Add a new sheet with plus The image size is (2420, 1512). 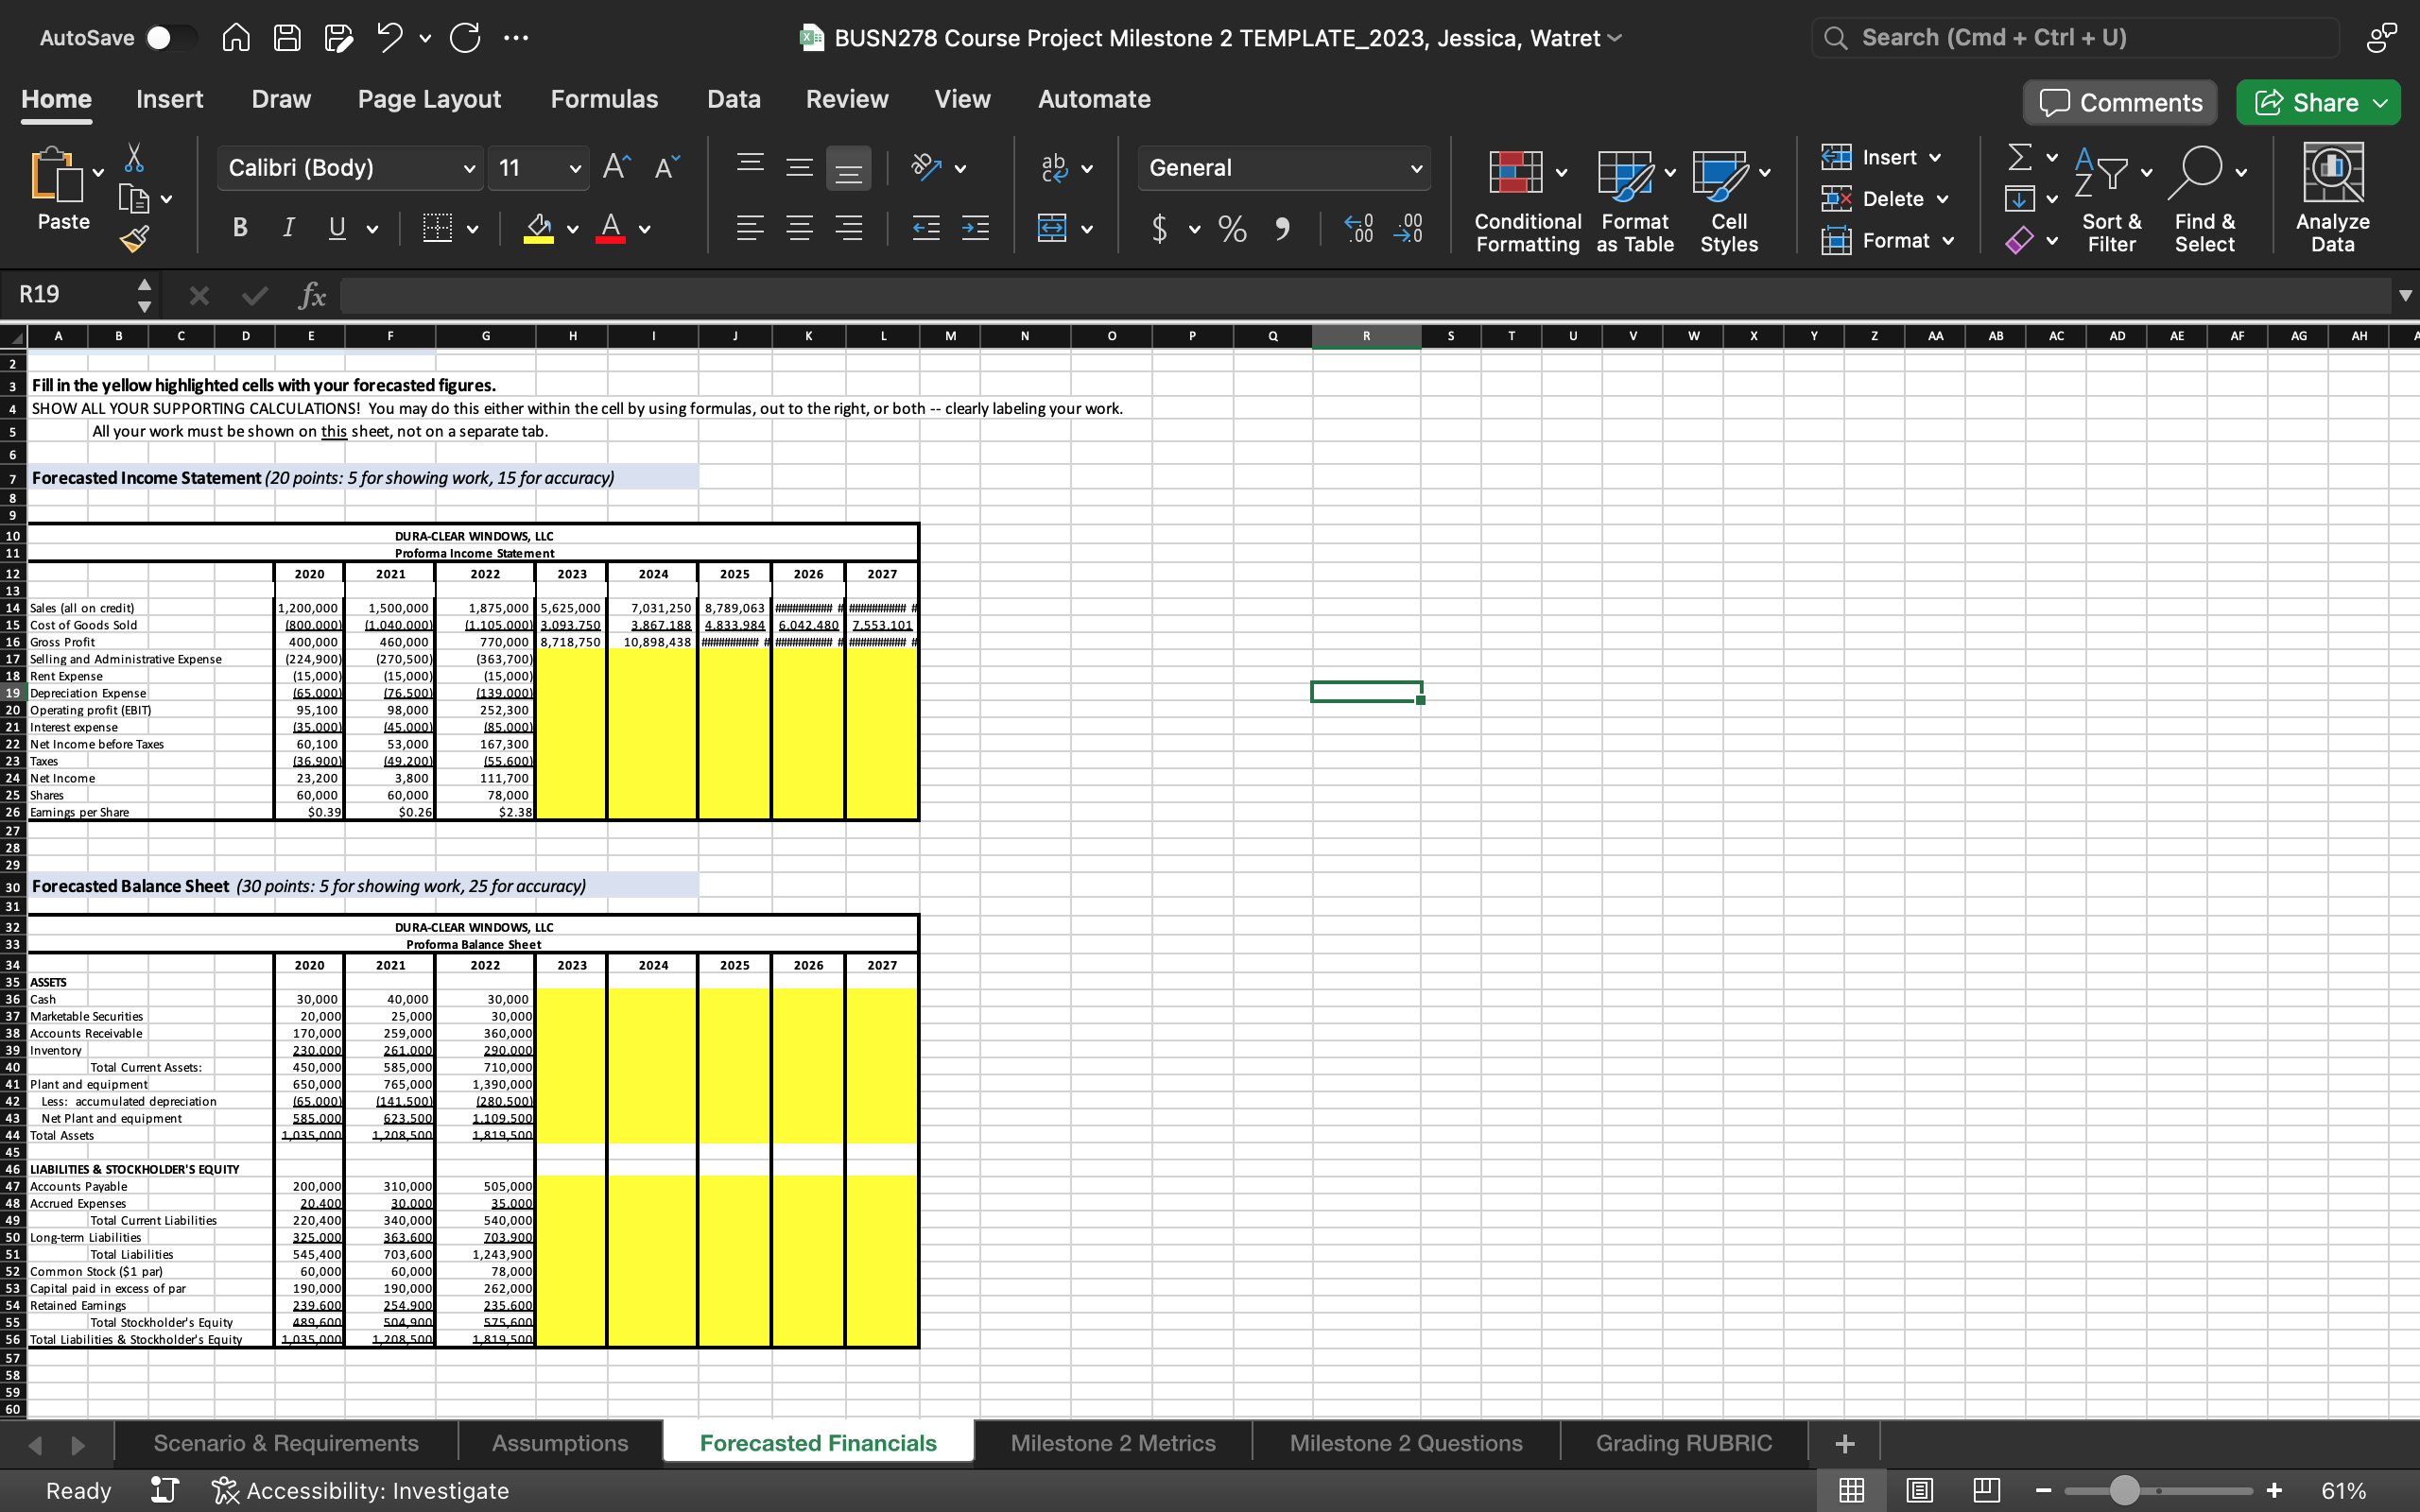[x=1845, y=1443]
